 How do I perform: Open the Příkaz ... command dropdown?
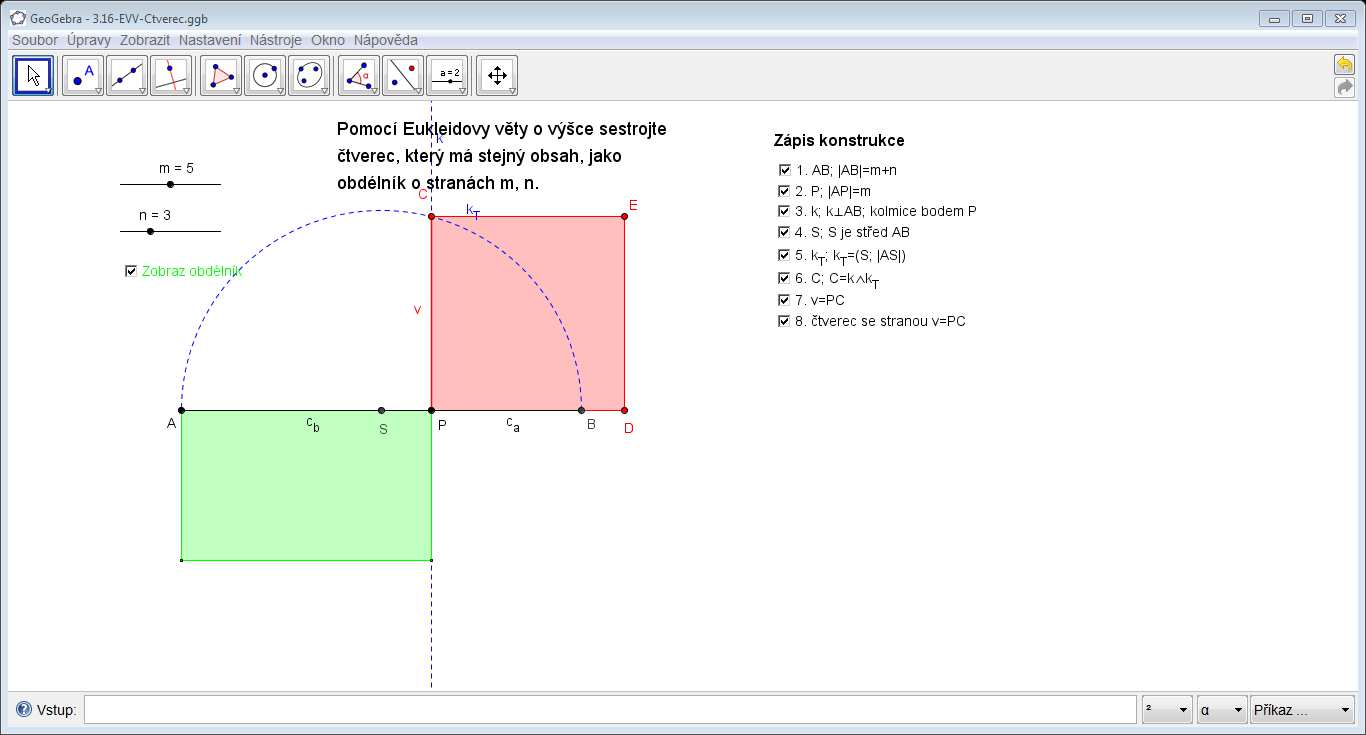(x=1302, y=710)
